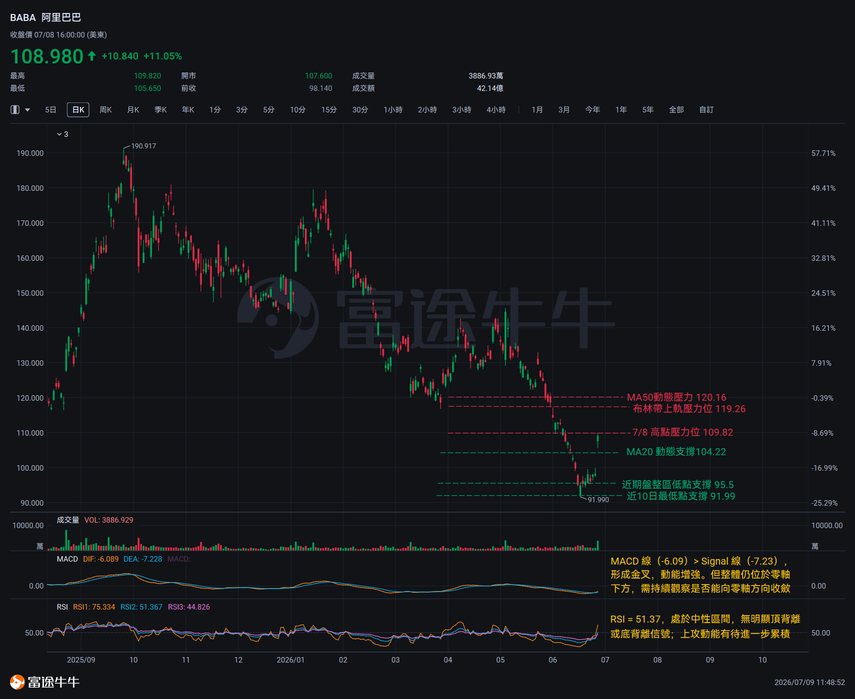Image resolution: width=855 pixels, height=699 pixels.
Task: Choose the 1分 interval
Action: [215, 110]
